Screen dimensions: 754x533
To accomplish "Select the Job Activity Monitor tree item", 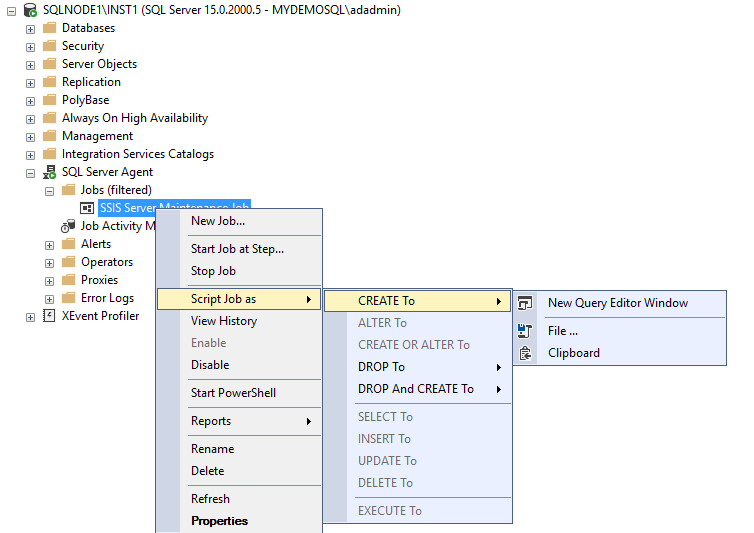I will click(x=118, y=226).
